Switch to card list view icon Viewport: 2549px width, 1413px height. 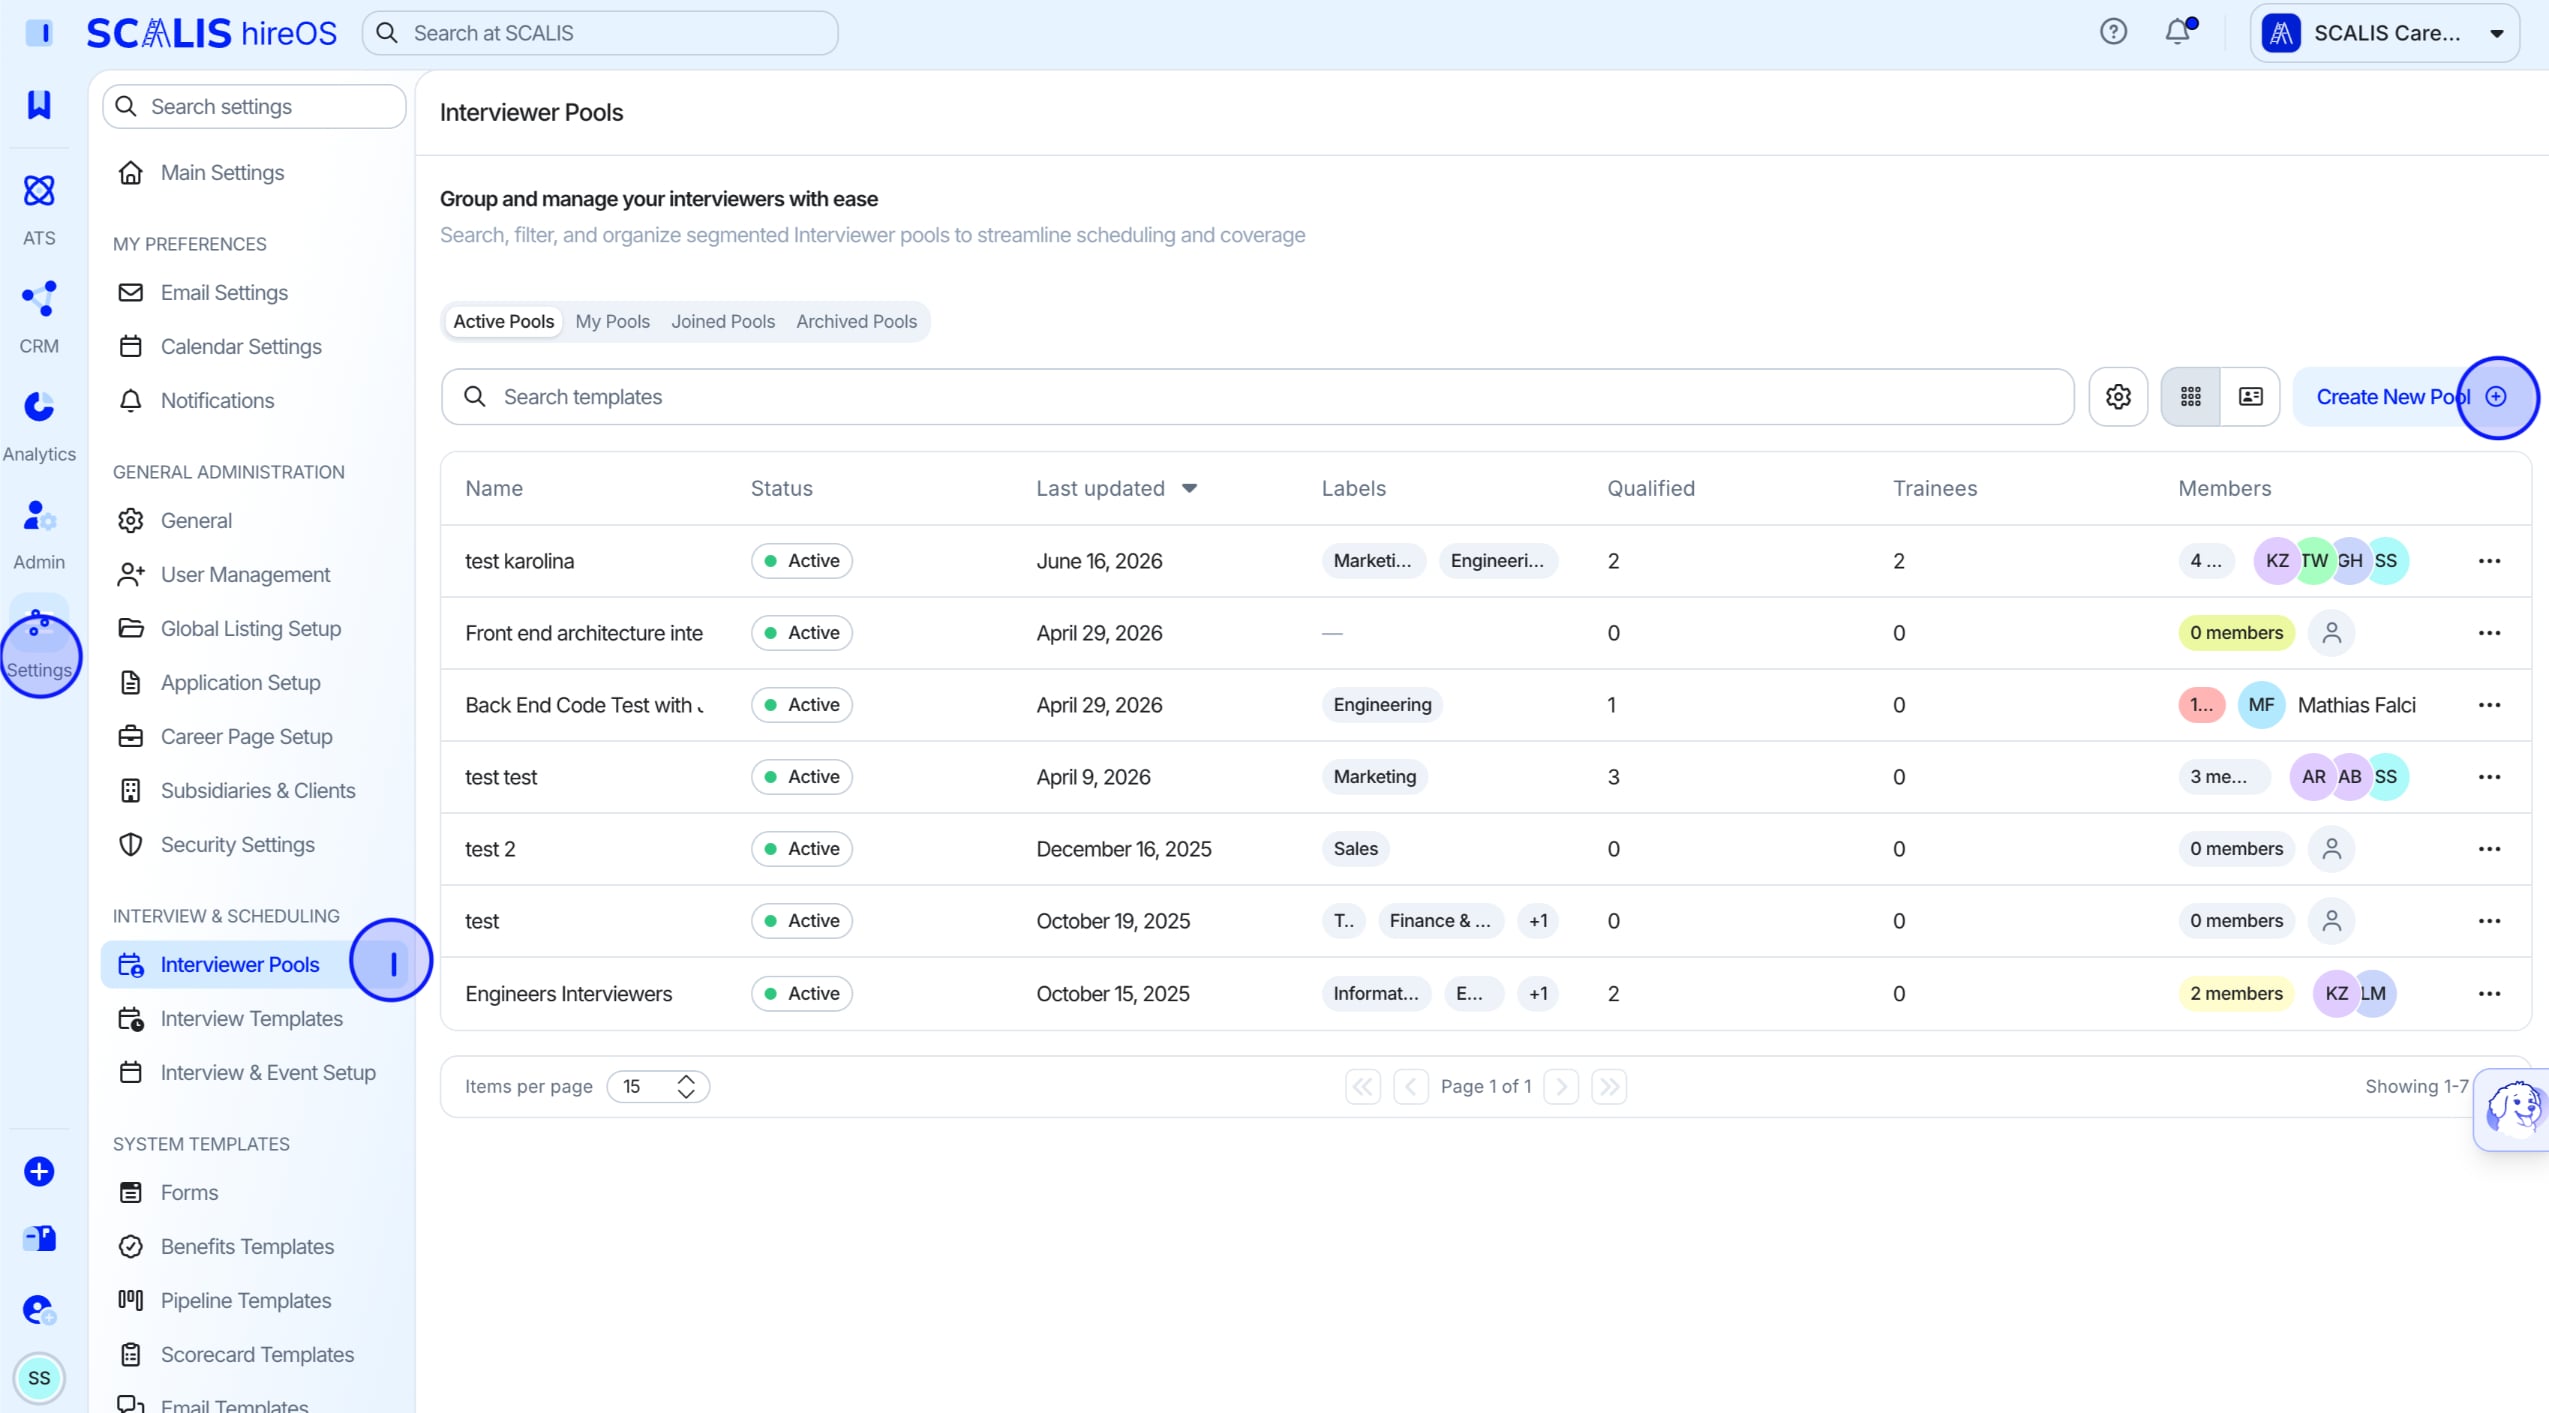pos(2250,397)
